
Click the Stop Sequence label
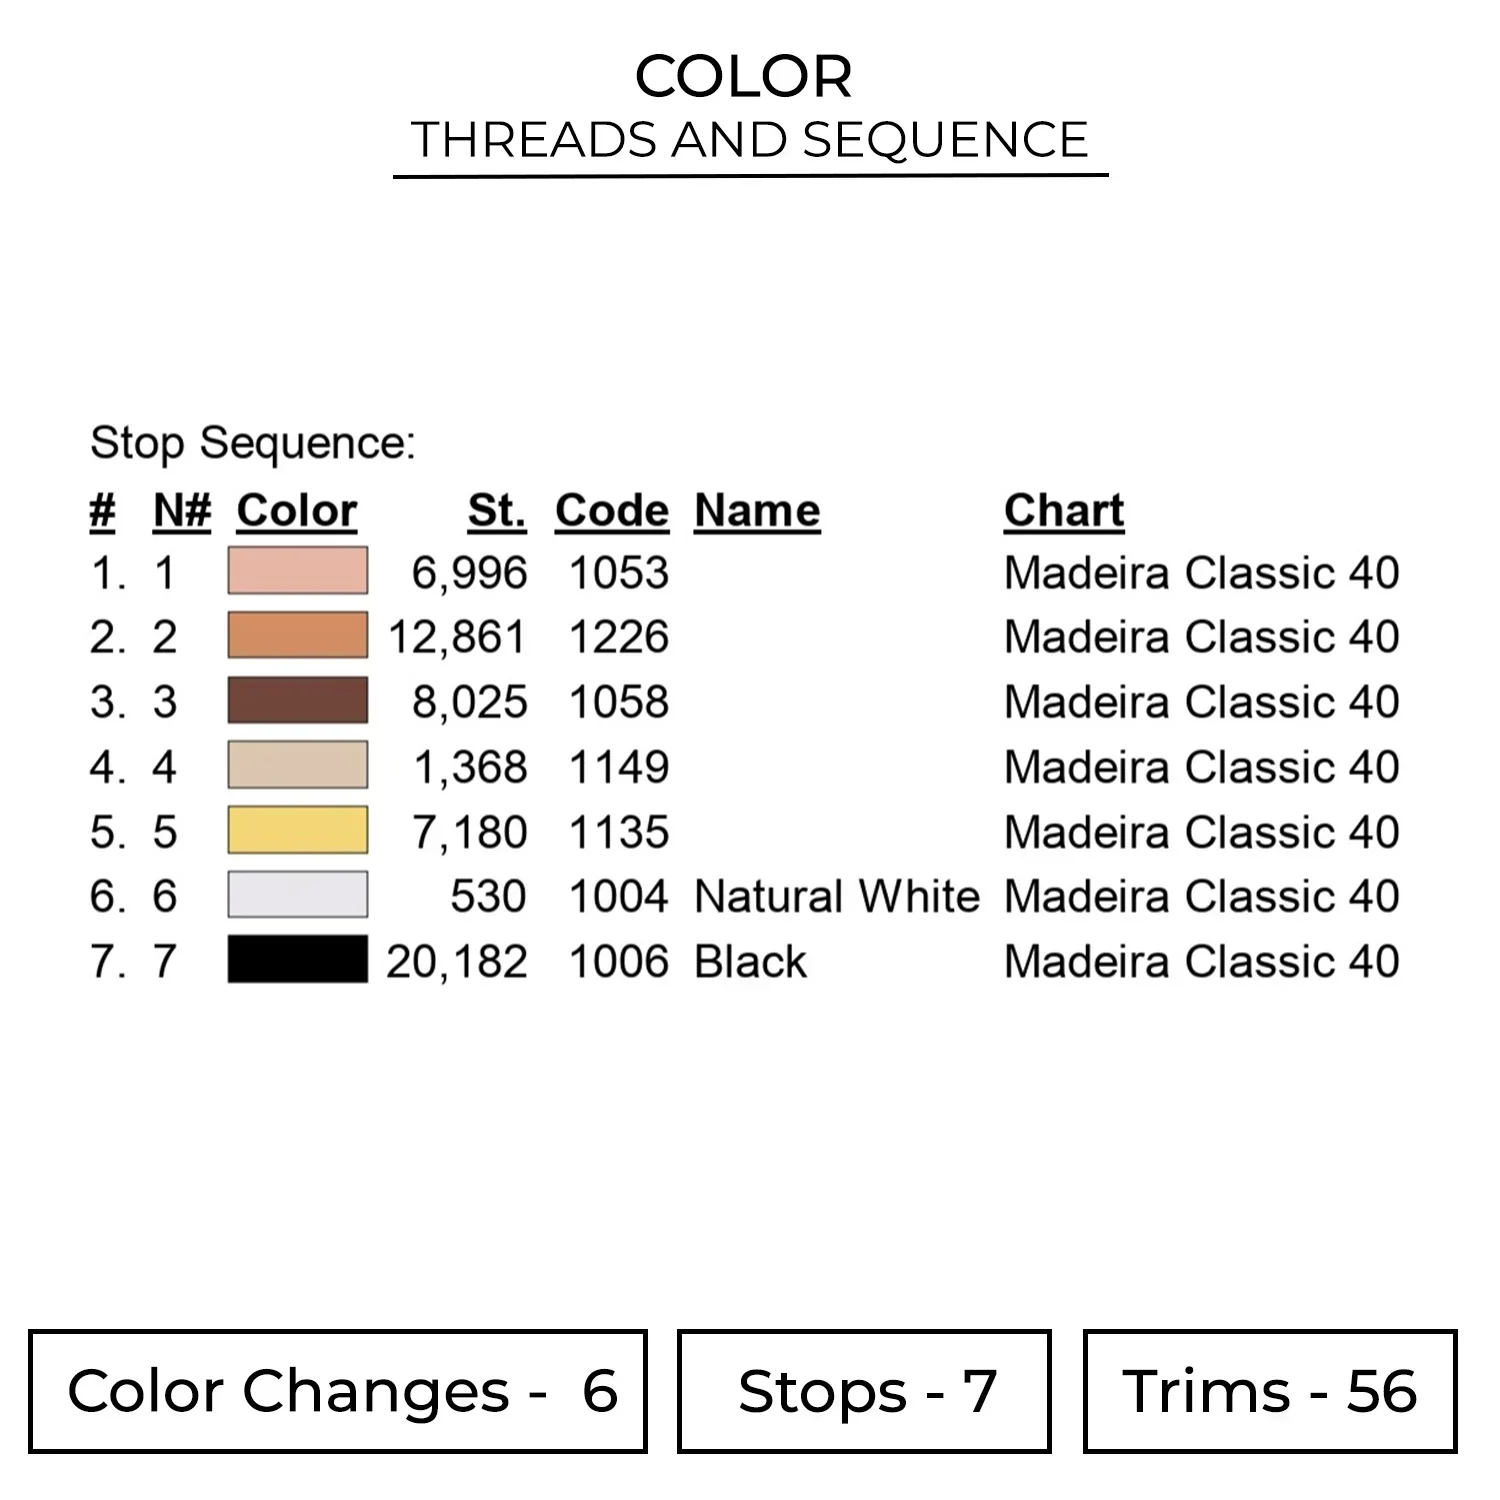tap(252, 443)
